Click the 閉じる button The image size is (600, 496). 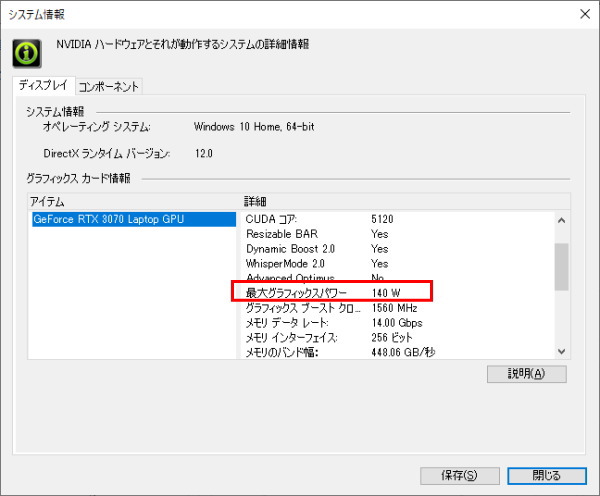[547, 475]
